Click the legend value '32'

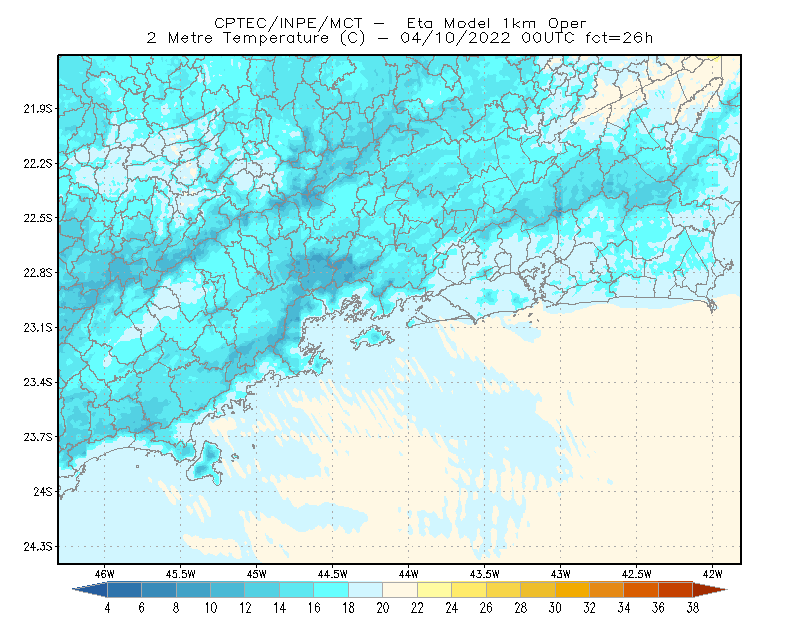[x=590, y=608]
